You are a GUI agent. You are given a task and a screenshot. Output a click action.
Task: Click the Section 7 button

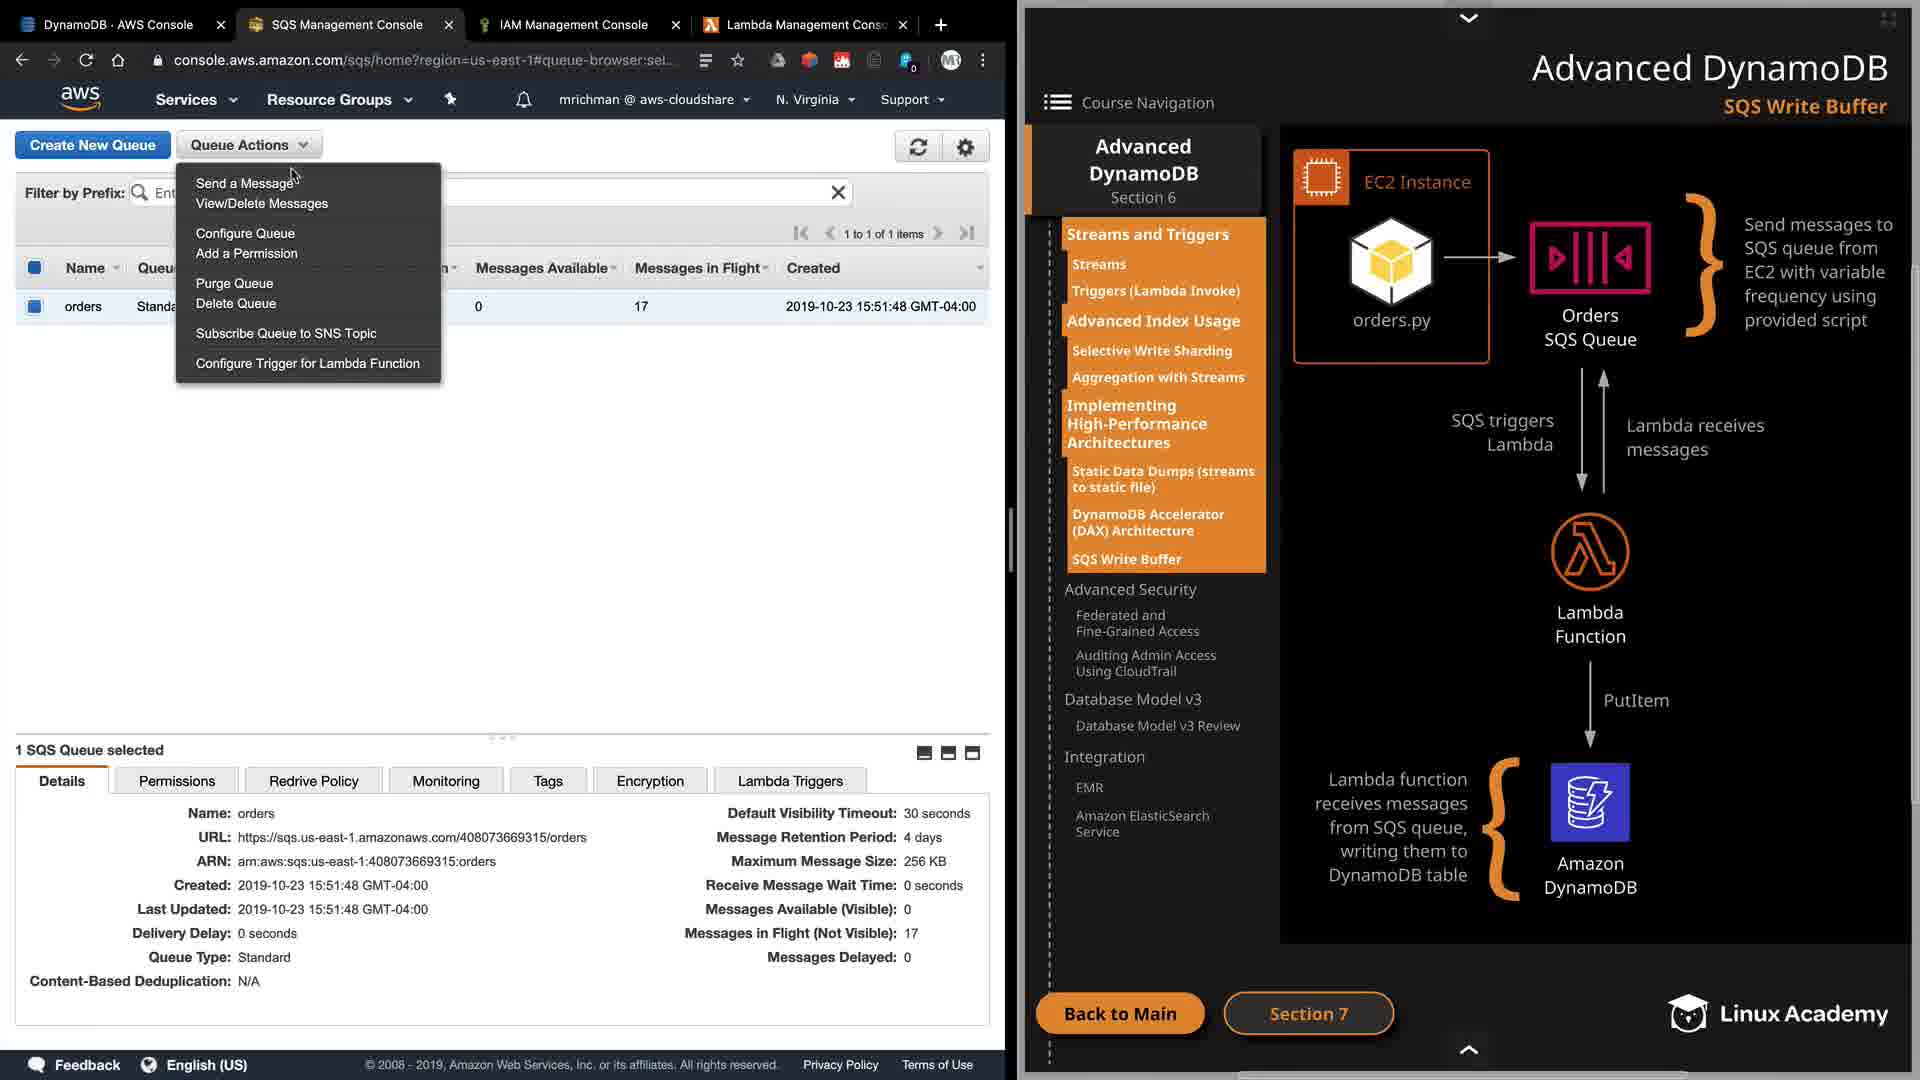(1308, 1013)
